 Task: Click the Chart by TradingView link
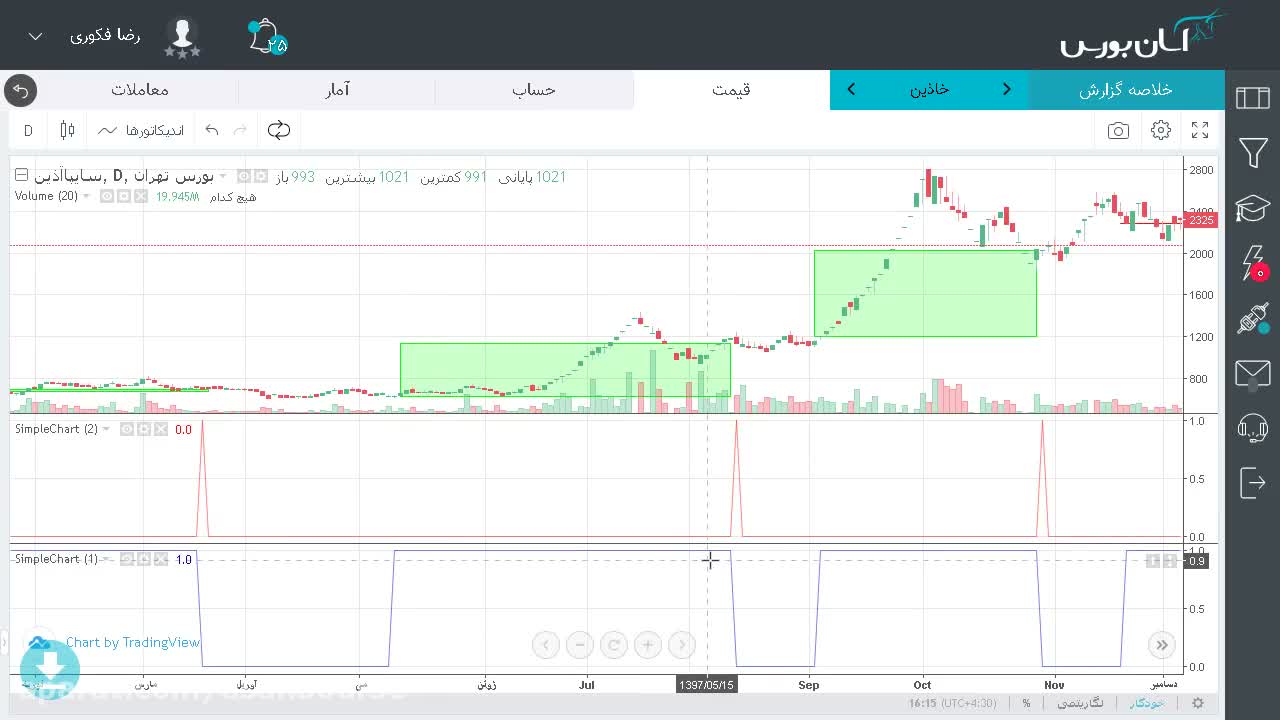coord(133,643)
